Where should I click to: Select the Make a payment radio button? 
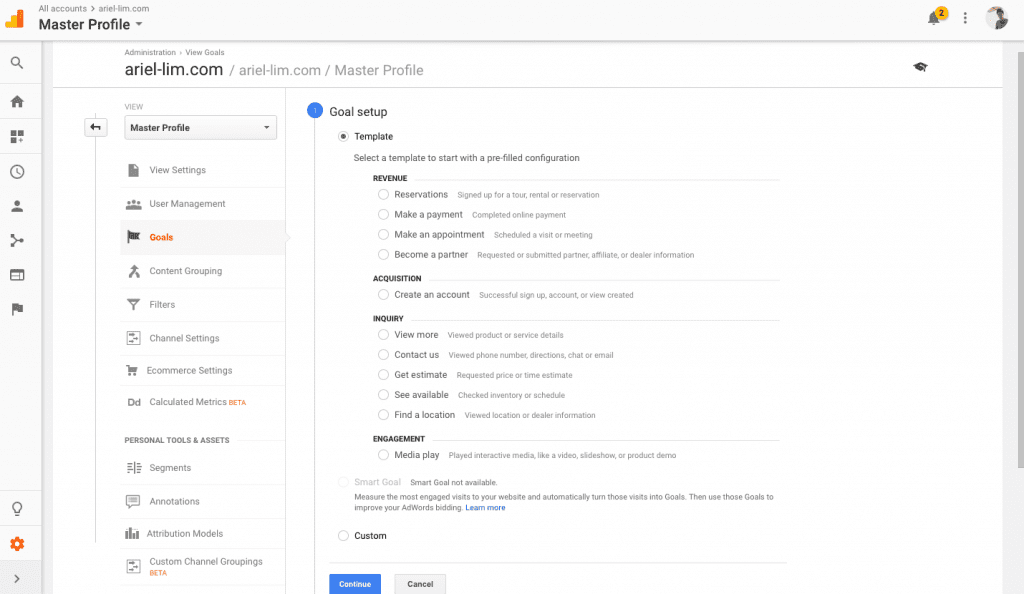(x=383, y=215)
